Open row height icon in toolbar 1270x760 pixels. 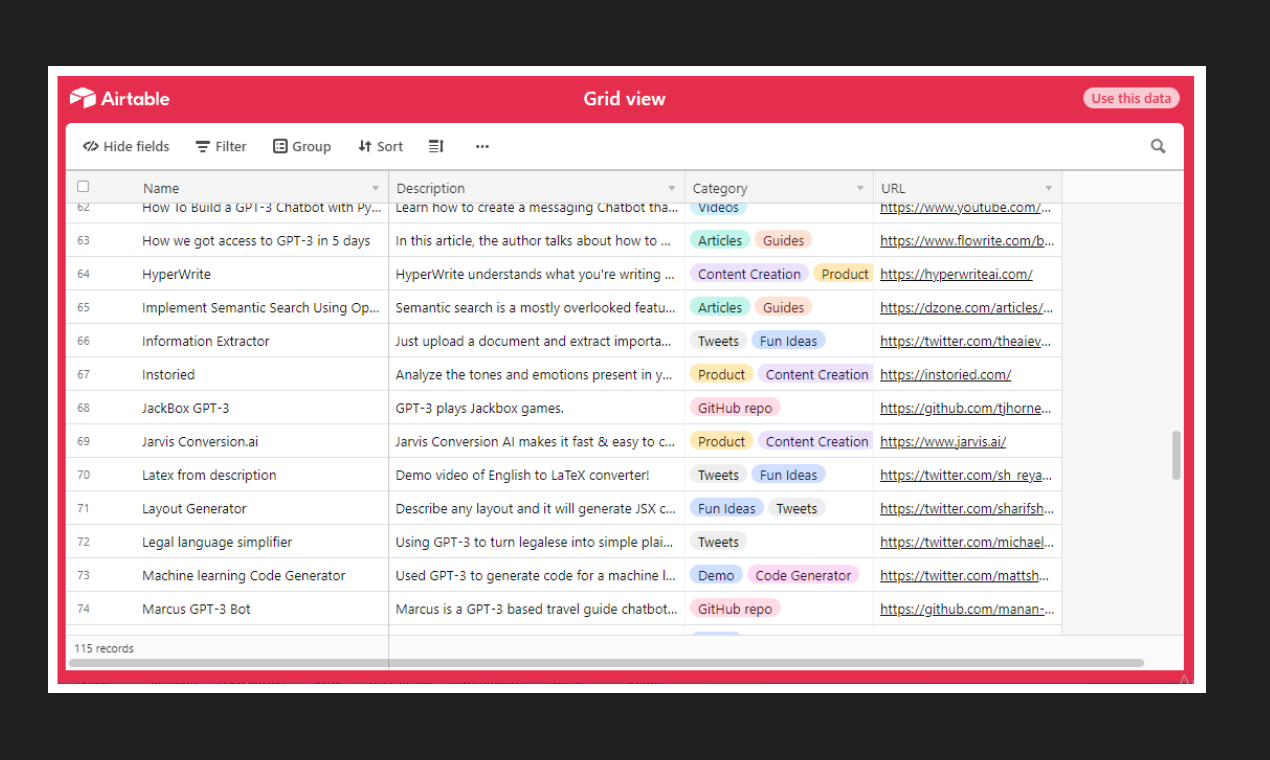436,146
